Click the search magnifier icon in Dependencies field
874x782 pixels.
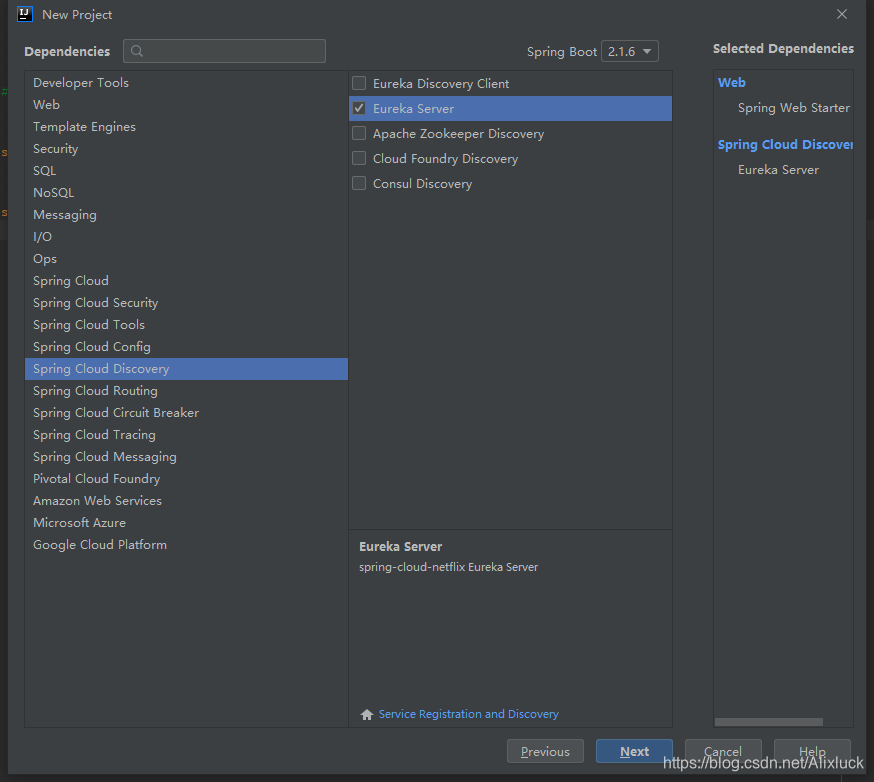[137, 51]
